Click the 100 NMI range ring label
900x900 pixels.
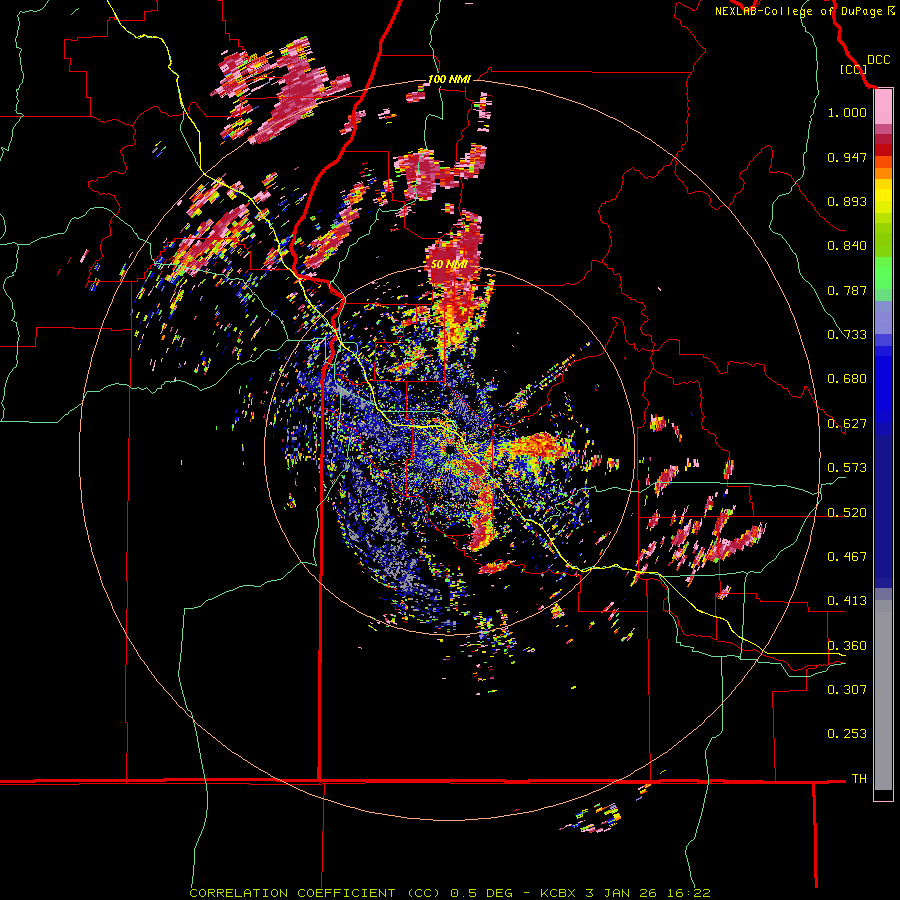tap(449, 79)
